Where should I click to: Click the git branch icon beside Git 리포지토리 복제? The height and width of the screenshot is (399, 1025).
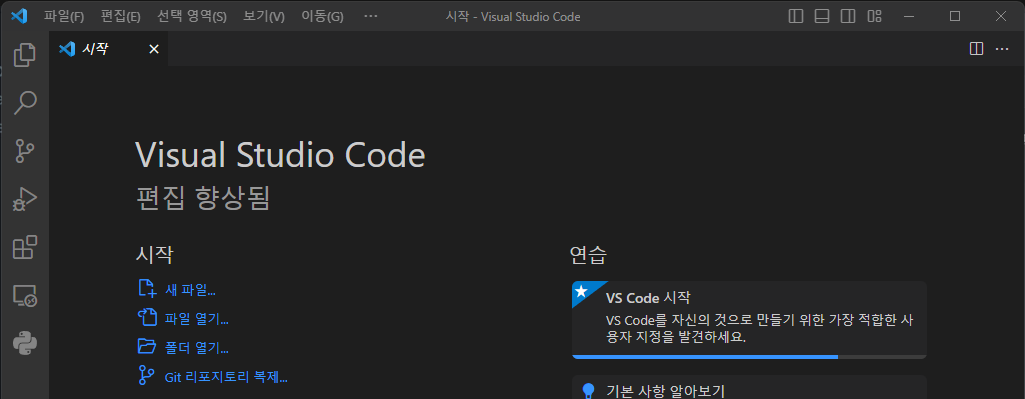pyautogui.click(x=147, y=376)
